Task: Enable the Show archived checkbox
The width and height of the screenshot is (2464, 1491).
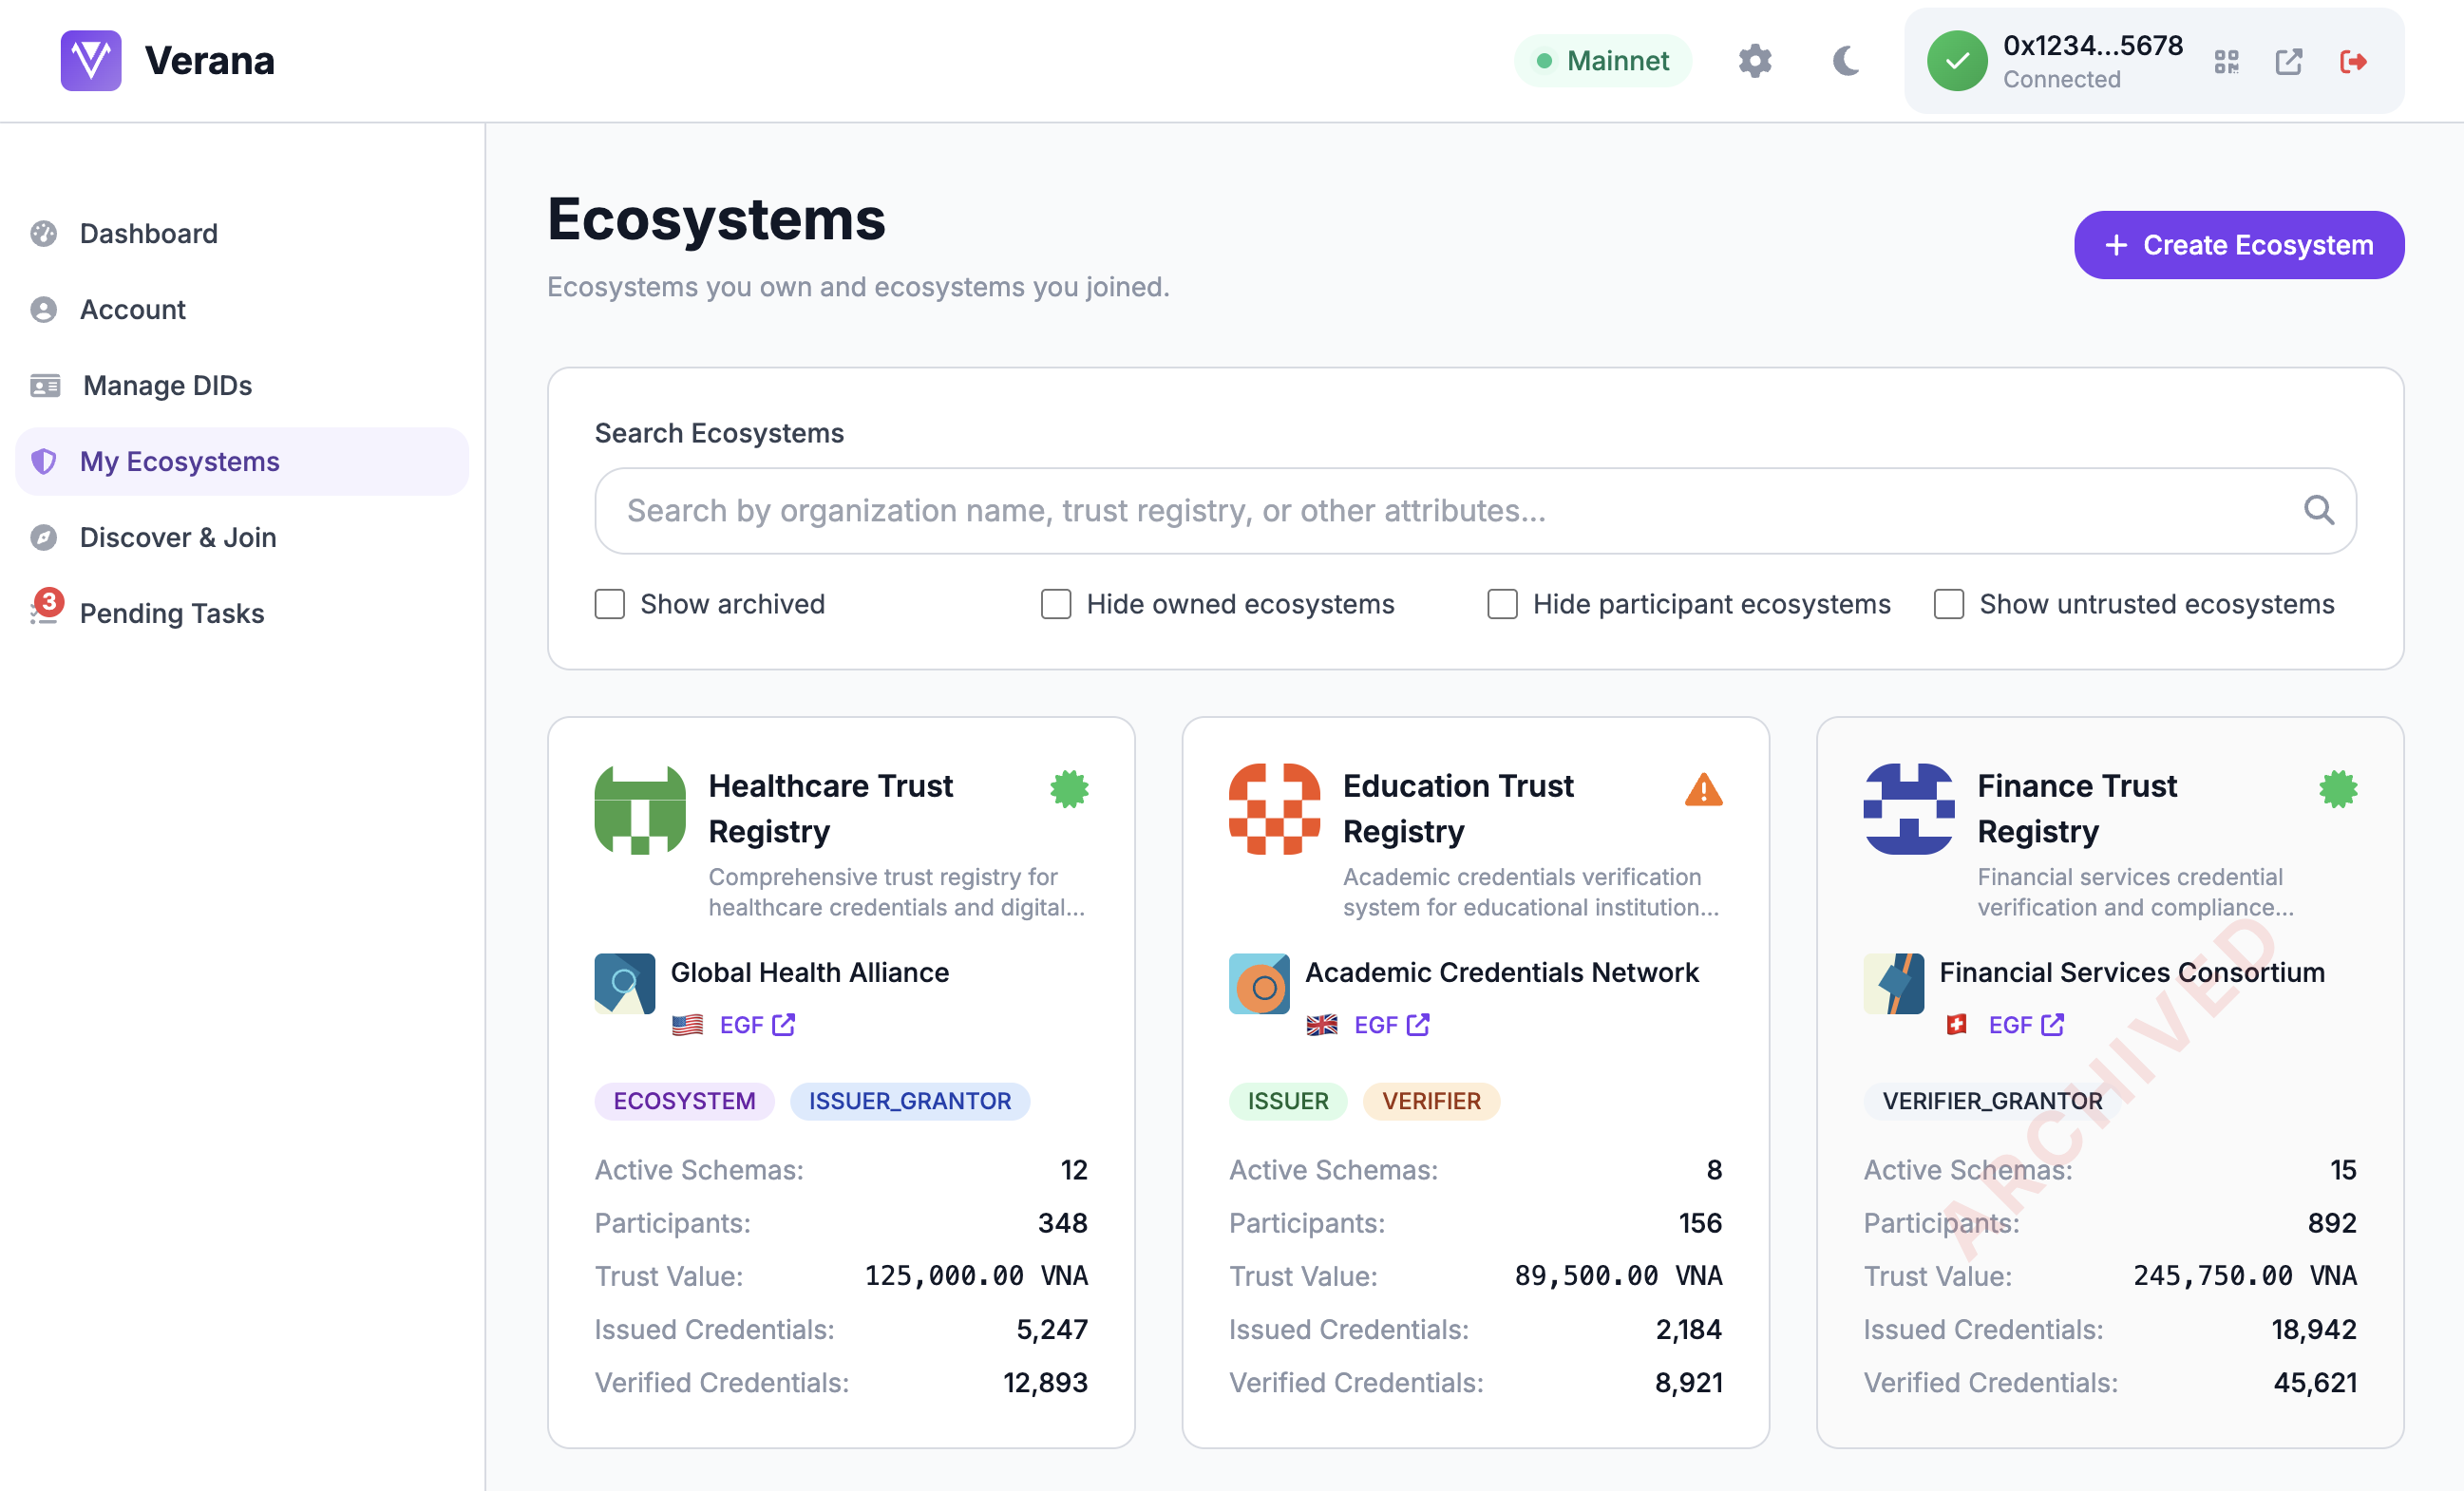Action: (610, 604)
